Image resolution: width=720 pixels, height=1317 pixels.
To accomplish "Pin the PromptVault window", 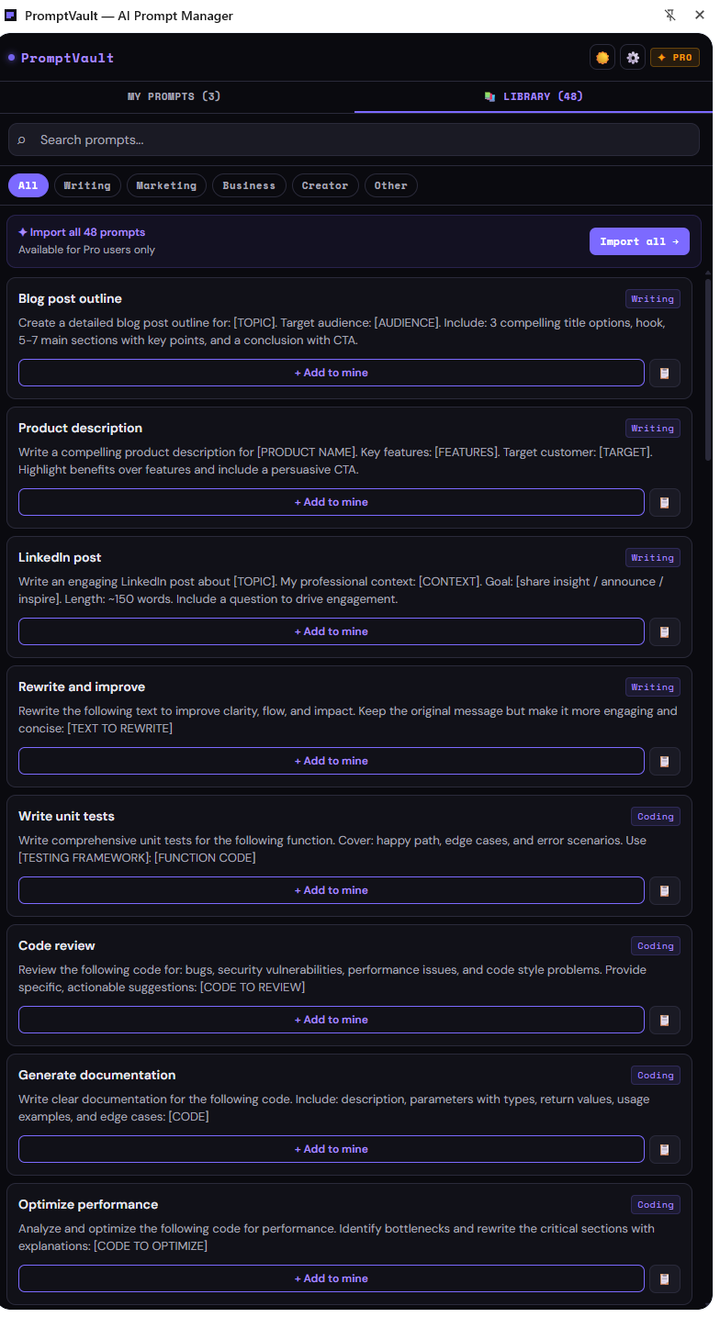I will [670, 15].
